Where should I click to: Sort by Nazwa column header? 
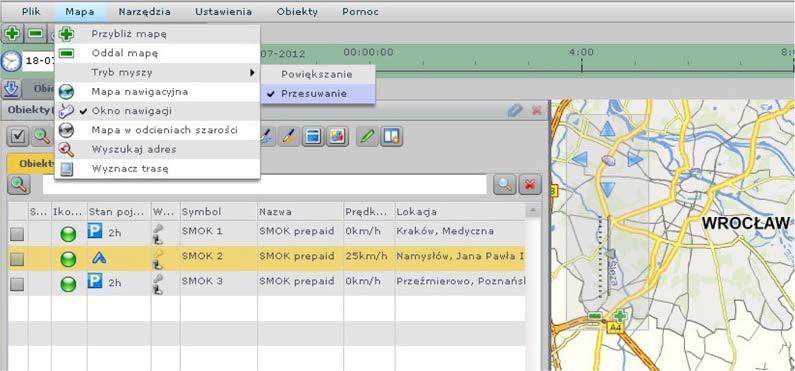300,211
